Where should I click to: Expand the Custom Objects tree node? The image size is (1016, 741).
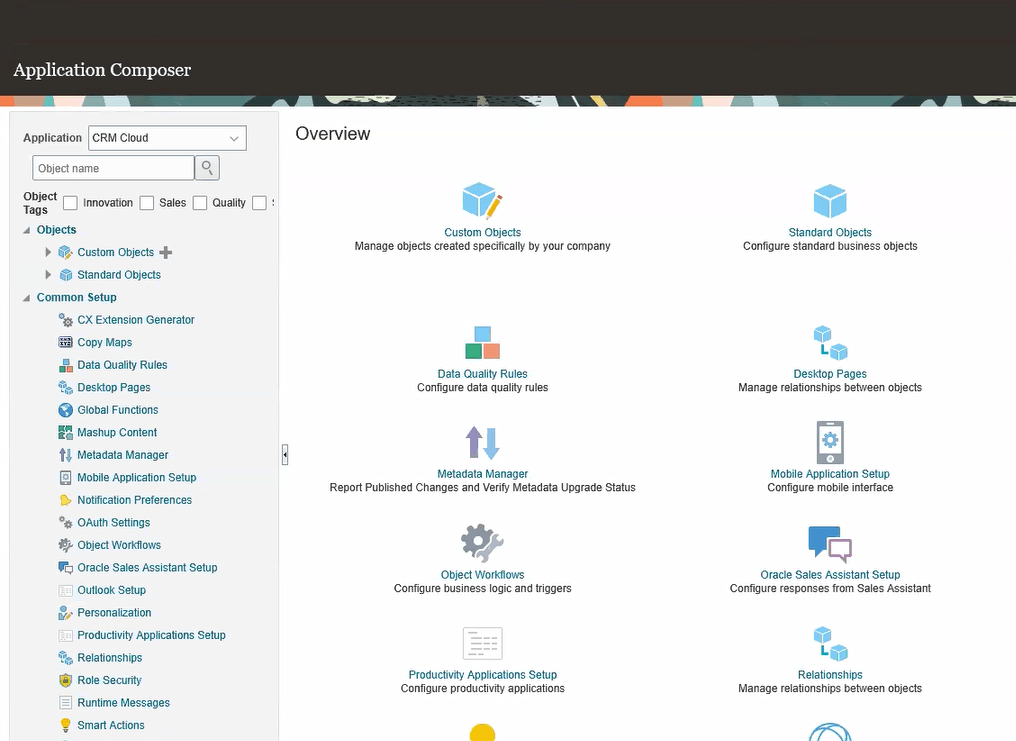pyautogui.click(x=48, y=253)
